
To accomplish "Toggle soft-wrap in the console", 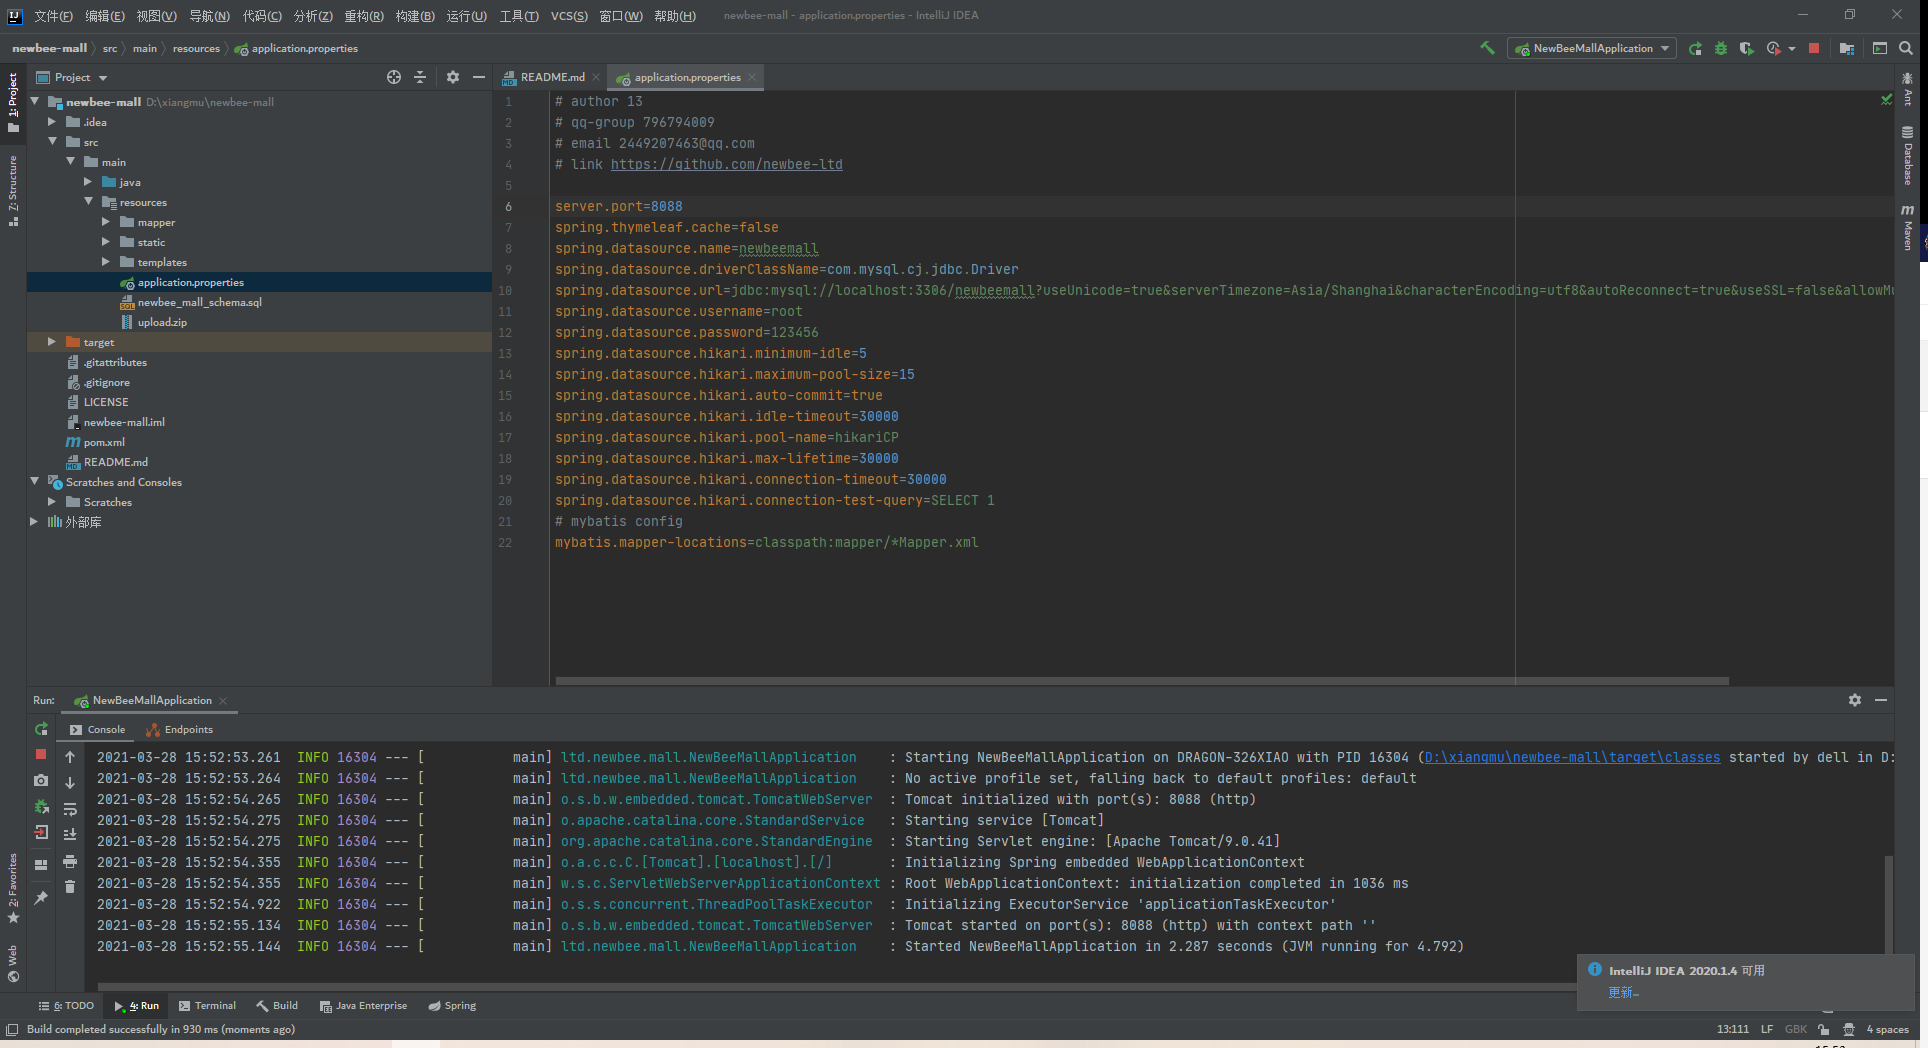I will pyautogui.click(x=70, y=809).
